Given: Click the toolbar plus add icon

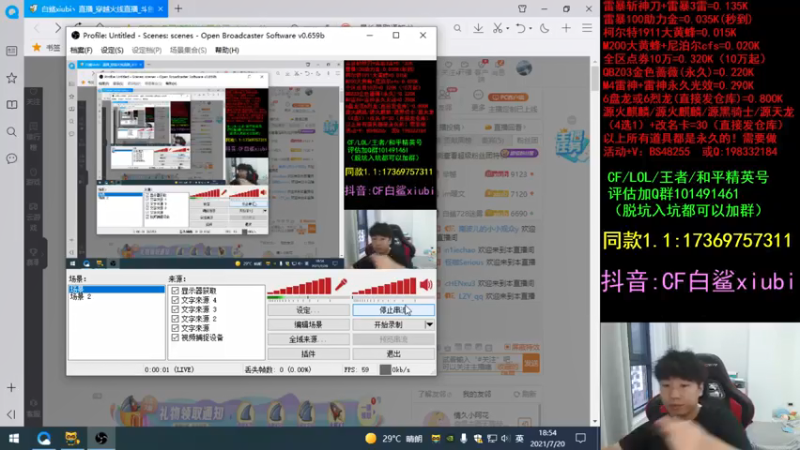Looking at the screenshot, I should pyautogui.click(x=566, y=29).
